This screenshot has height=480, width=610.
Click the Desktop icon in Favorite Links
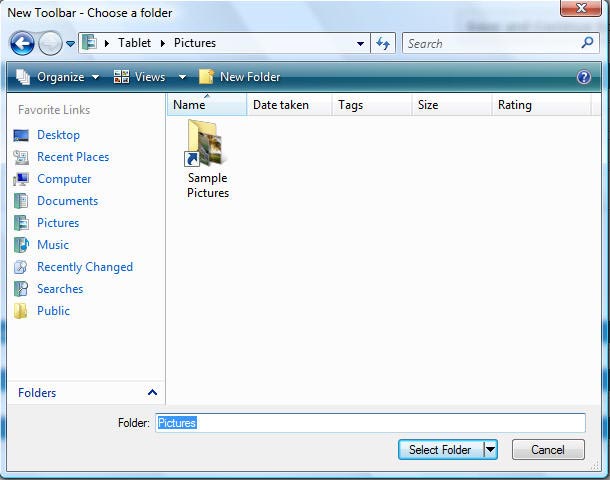(21, 135)
